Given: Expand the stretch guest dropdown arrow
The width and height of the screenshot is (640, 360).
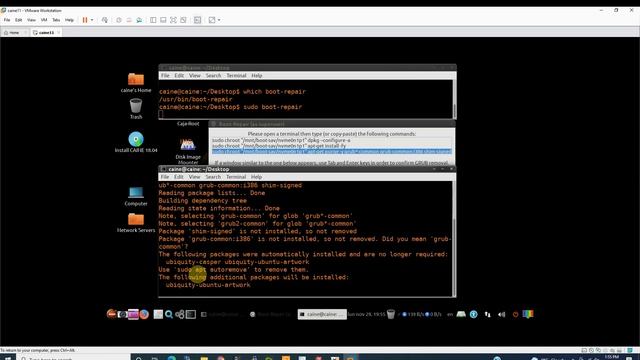Looking at the screenshot, I should pyautogui.click(x=219, y=20).
